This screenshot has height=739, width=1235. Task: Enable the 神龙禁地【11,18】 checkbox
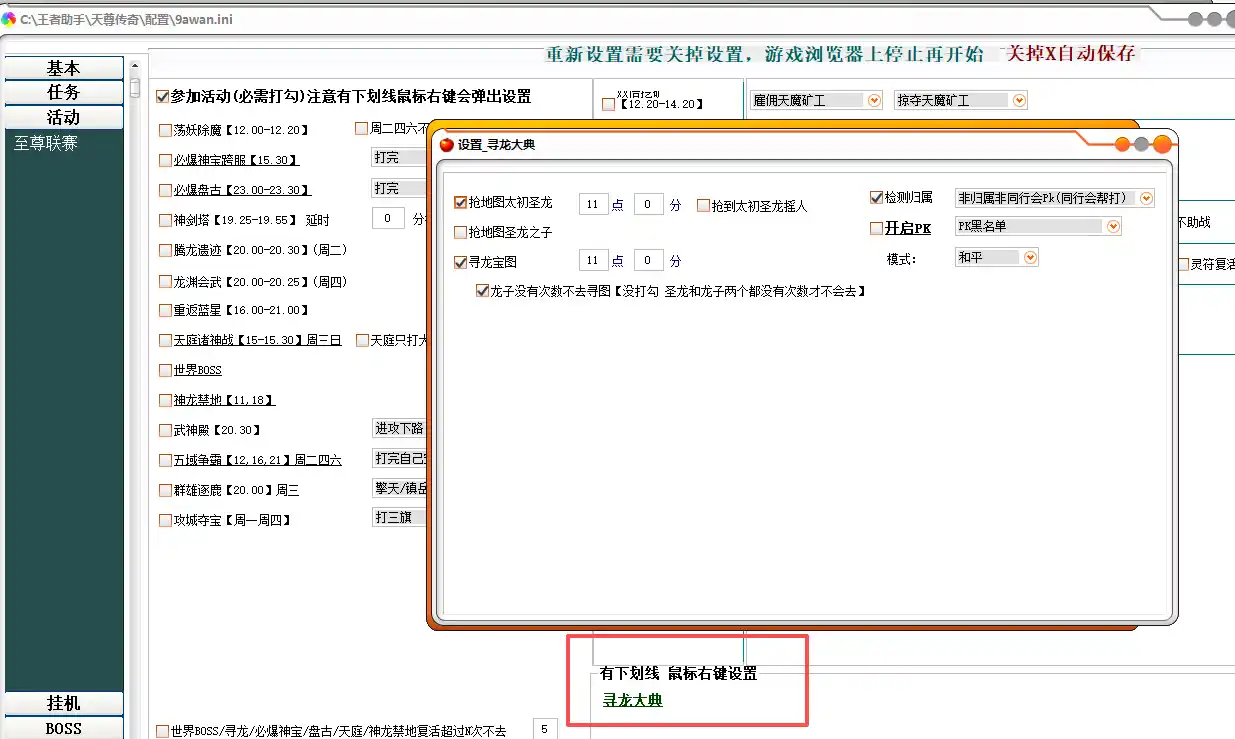[x=165, y=400]
